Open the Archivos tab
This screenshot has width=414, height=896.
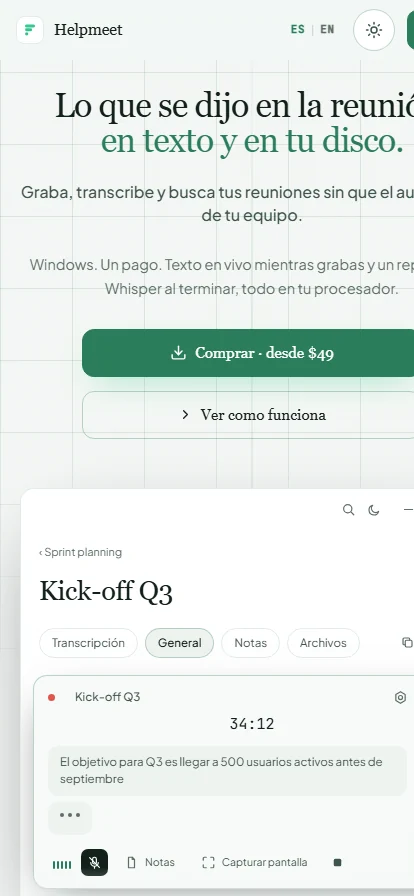[323, 643]
